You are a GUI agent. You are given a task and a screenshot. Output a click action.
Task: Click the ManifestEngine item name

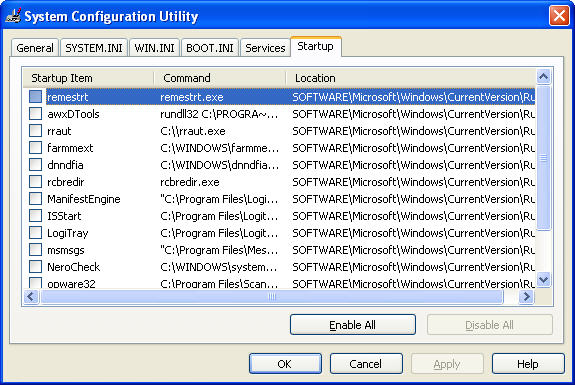(x=84, y=199)
